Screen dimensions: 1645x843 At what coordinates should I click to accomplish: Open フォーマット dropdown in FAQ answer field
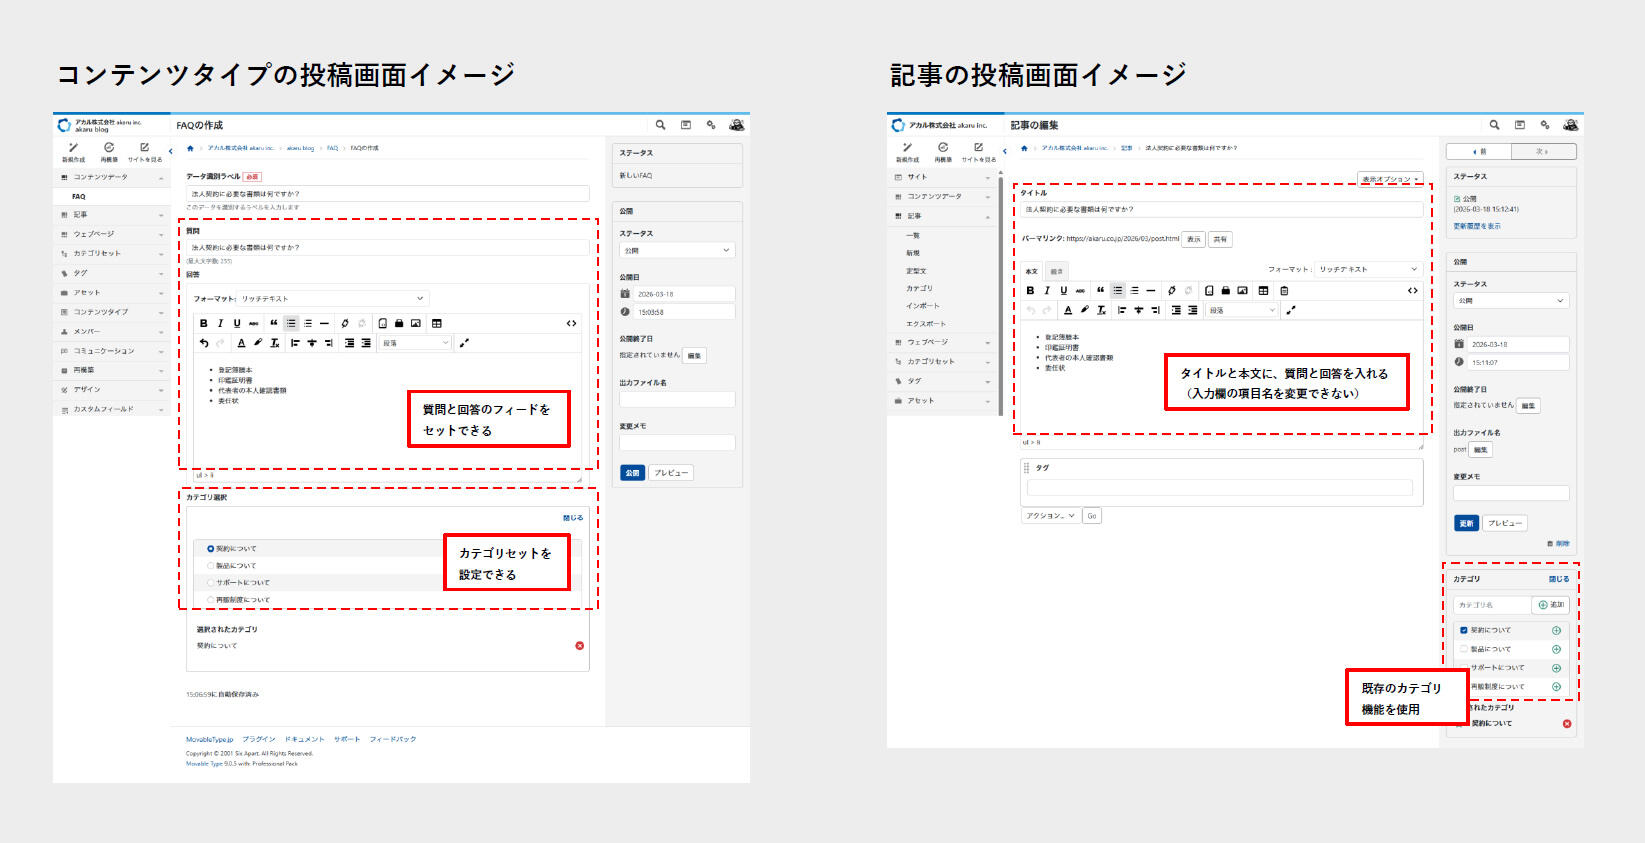point(333,298)
